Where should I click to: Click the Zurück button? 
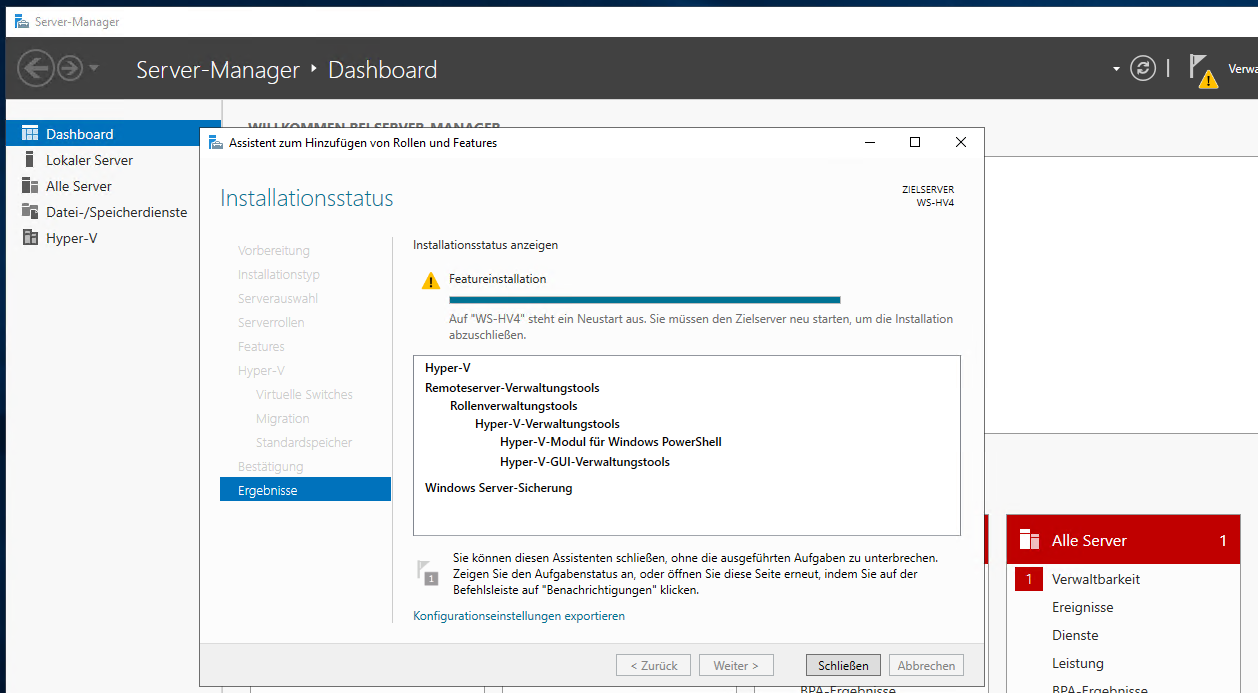(x=654, y=665)
